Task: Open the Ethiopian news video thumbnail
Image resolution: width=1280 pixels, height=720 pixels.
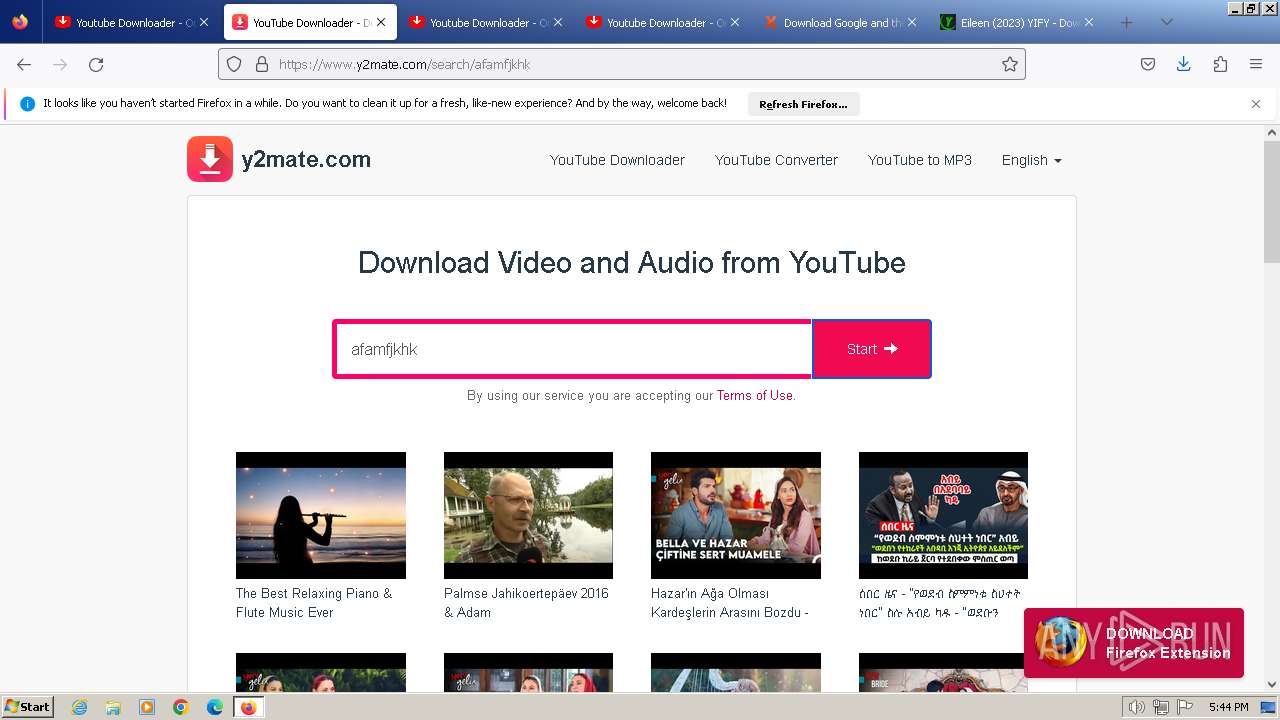Action: click(943, 515)
